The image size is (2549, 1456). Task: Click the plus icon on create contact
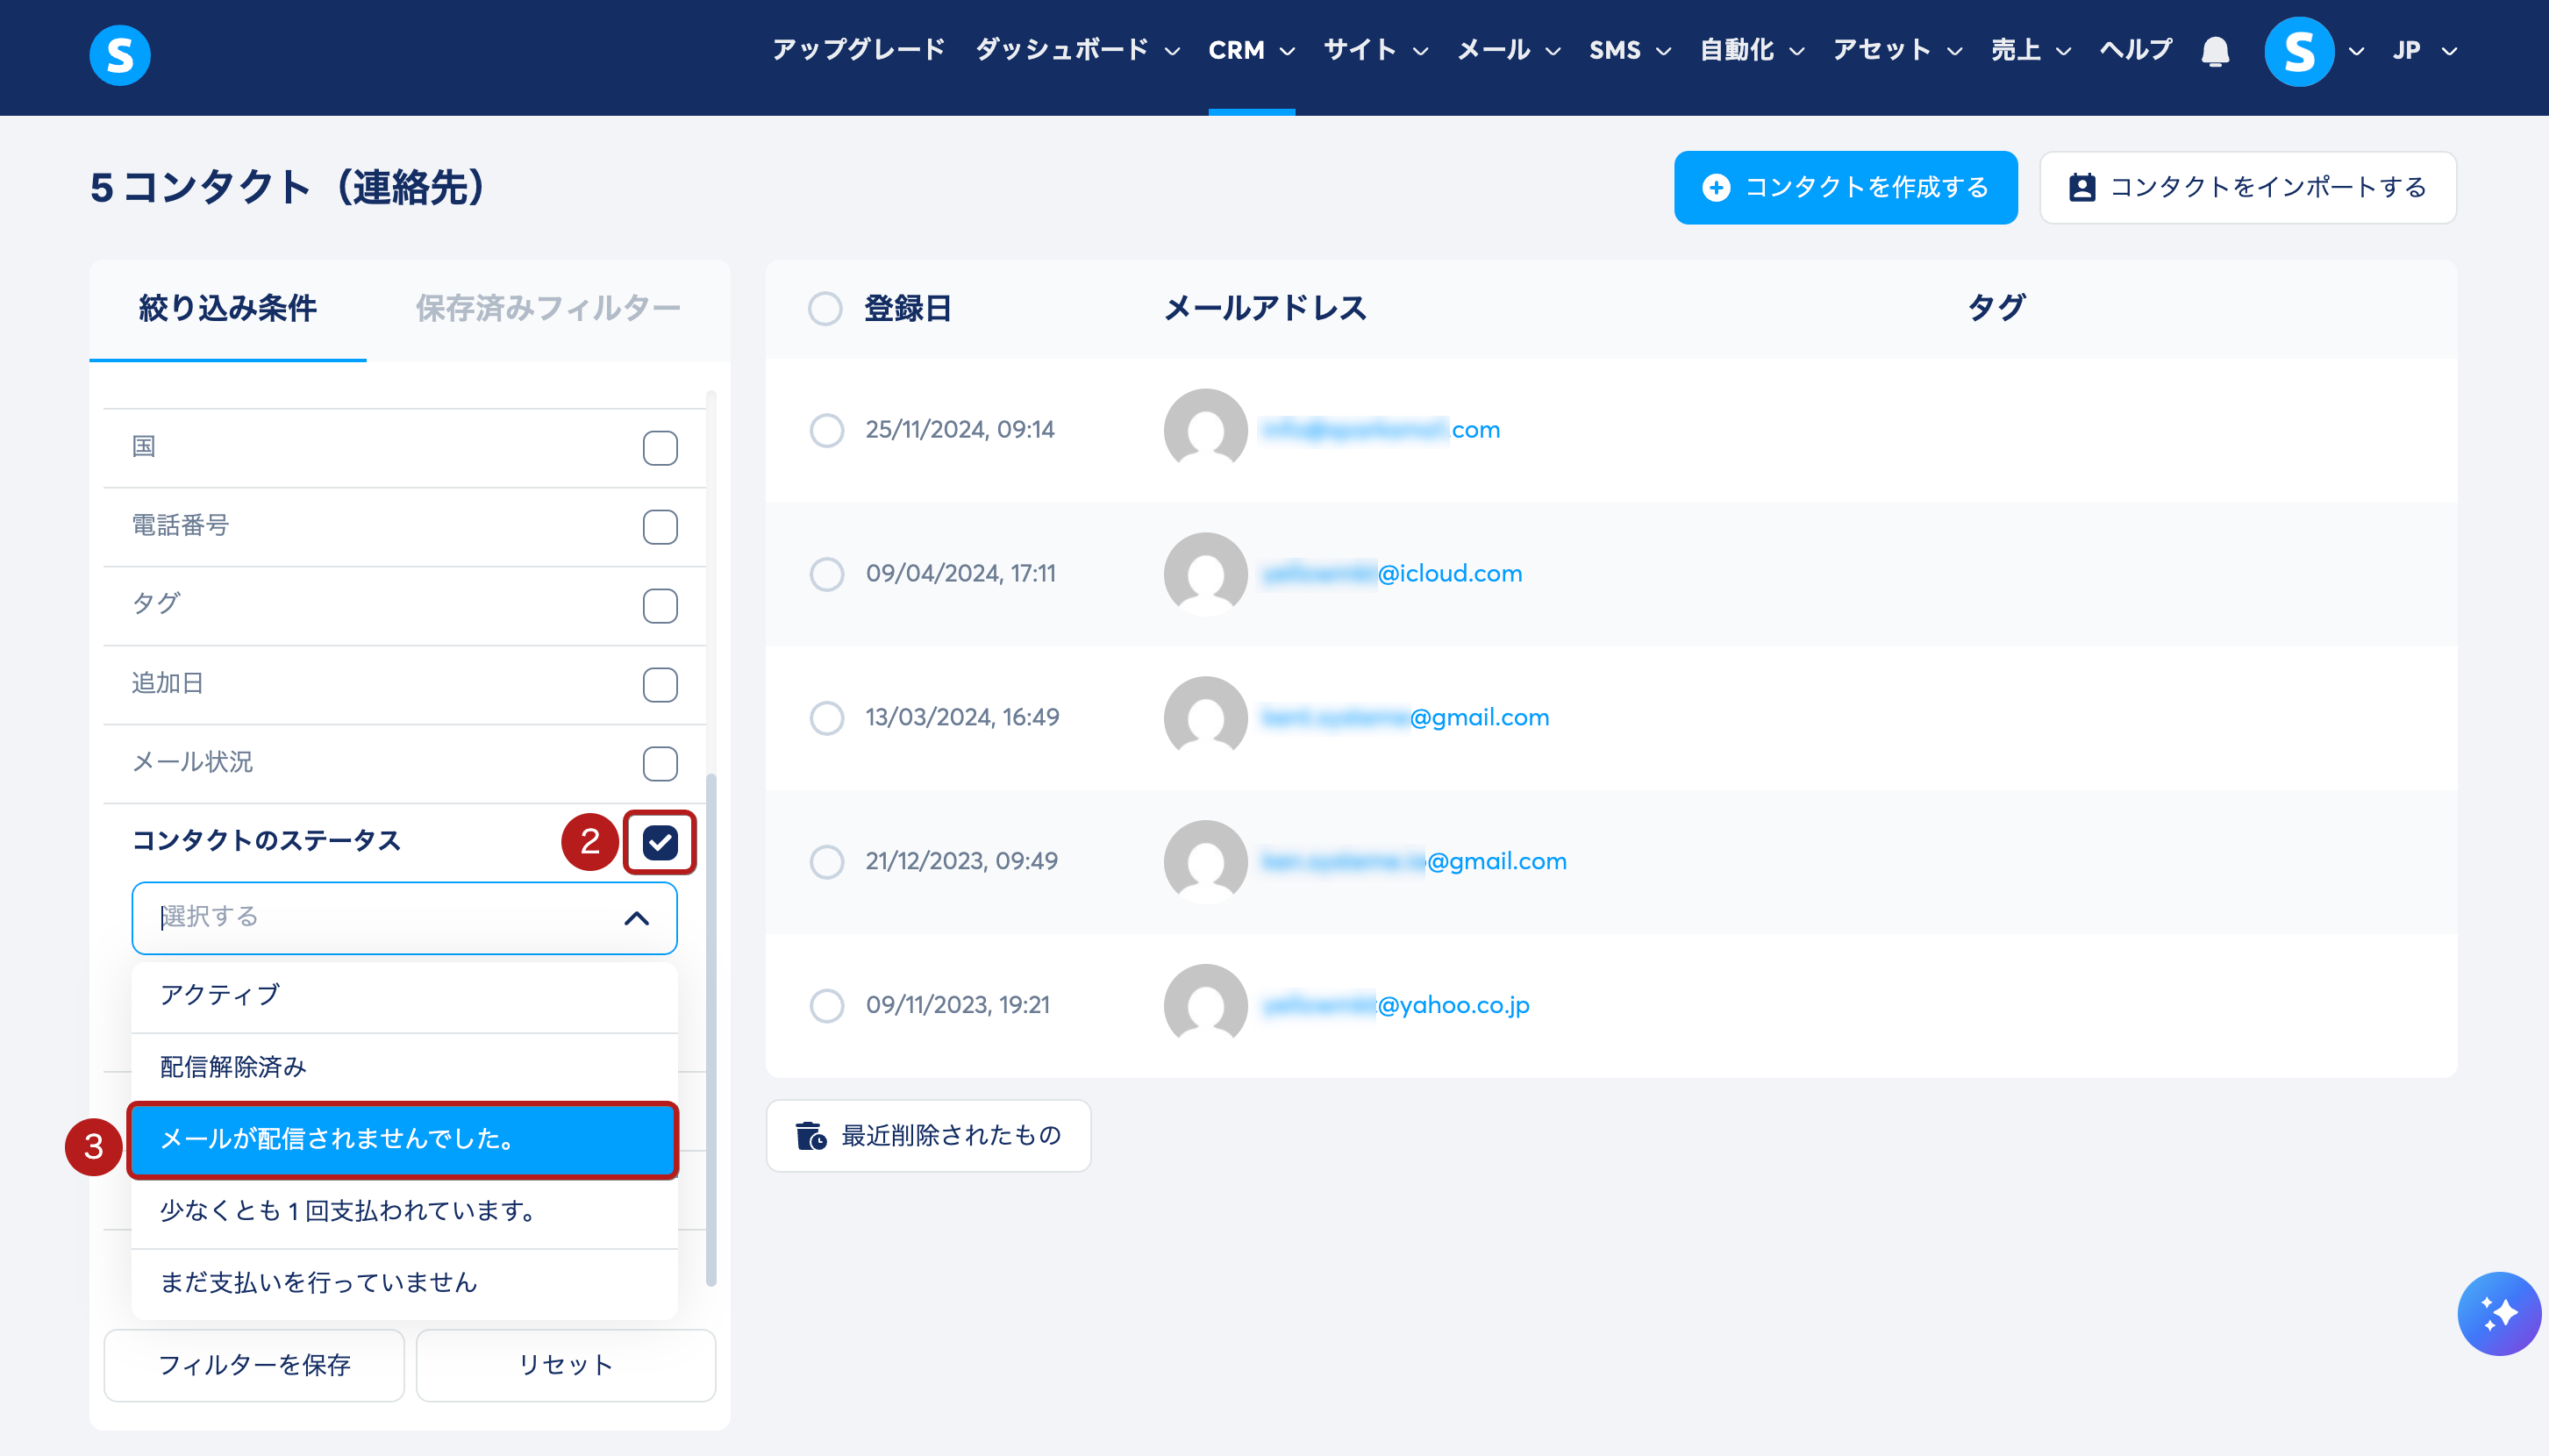click(1716, 187)
